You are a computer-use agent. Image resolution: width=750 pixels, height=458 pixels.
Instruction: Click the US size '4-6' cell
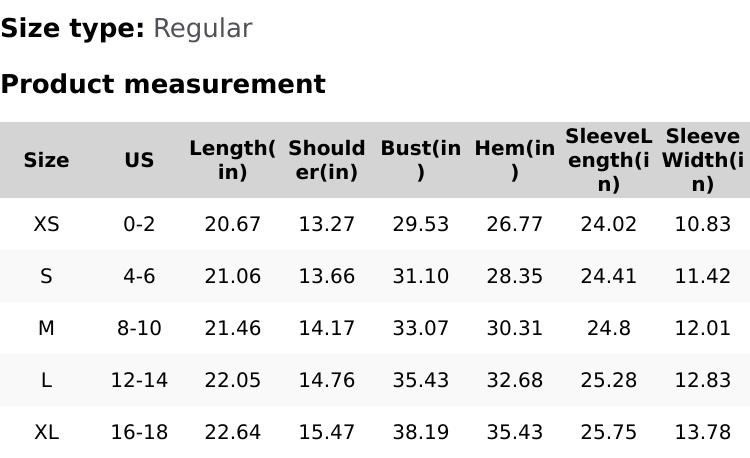tap(139, 276)
